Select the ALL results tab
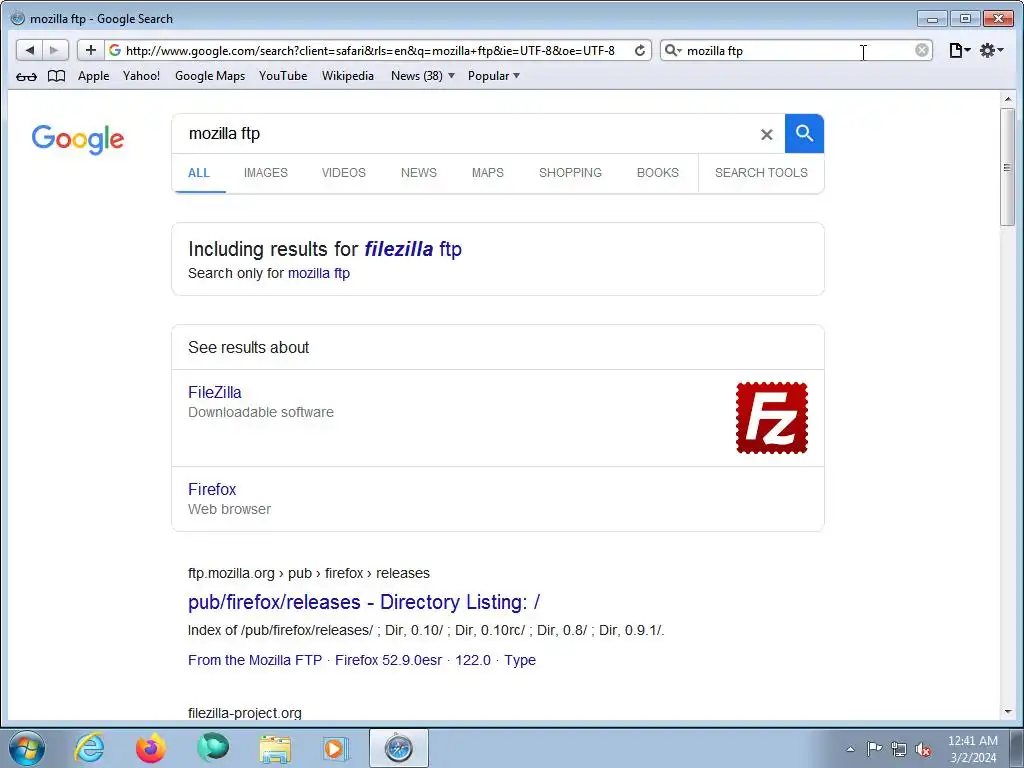The image size is (1024, 768). tap(199, 173)
